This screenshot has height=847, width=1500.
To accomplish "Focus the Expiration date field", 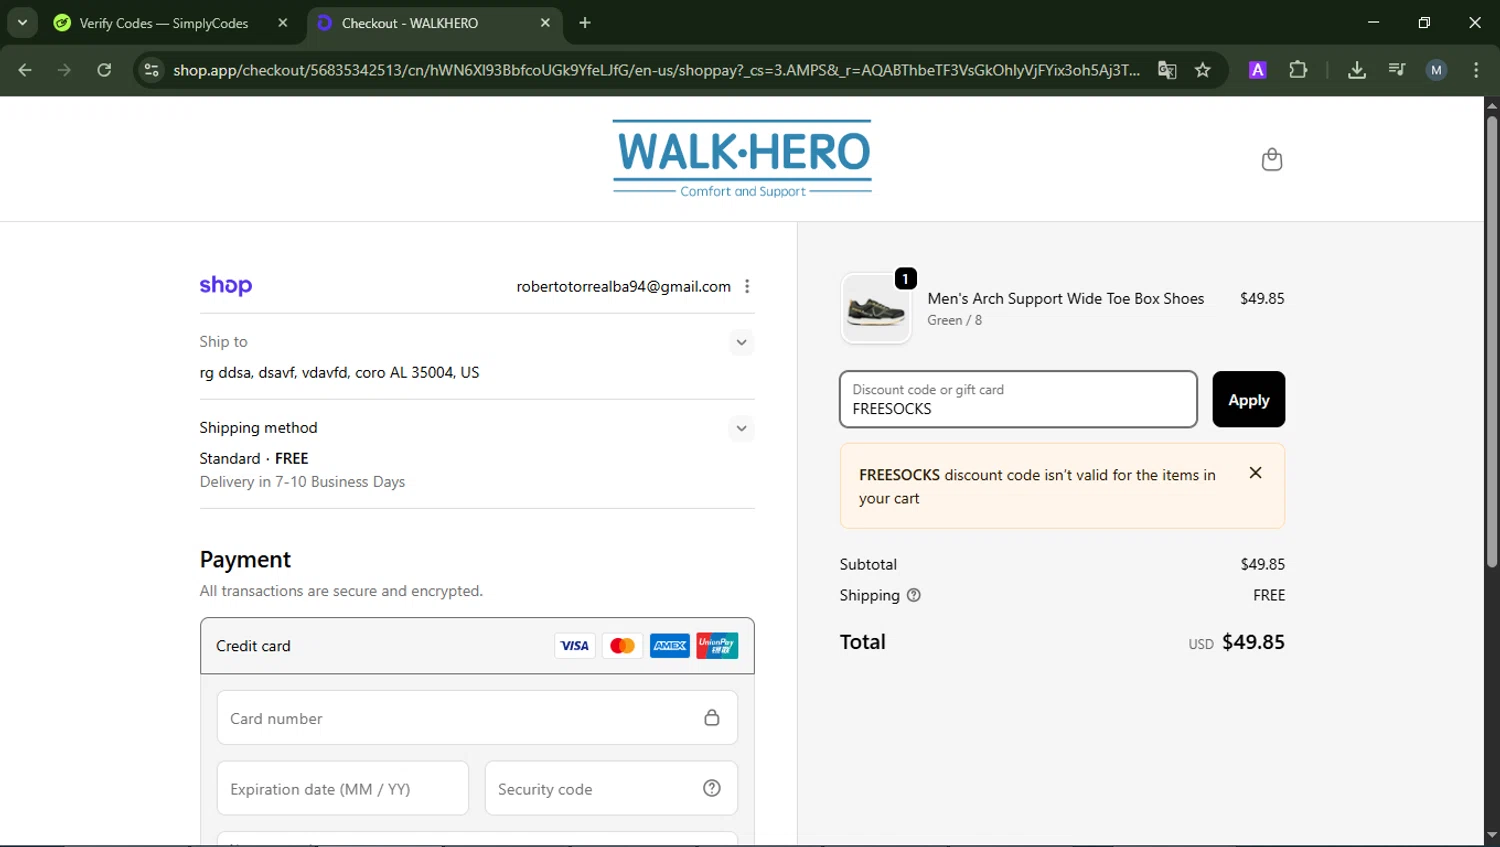I will click(x=343, y=788).
